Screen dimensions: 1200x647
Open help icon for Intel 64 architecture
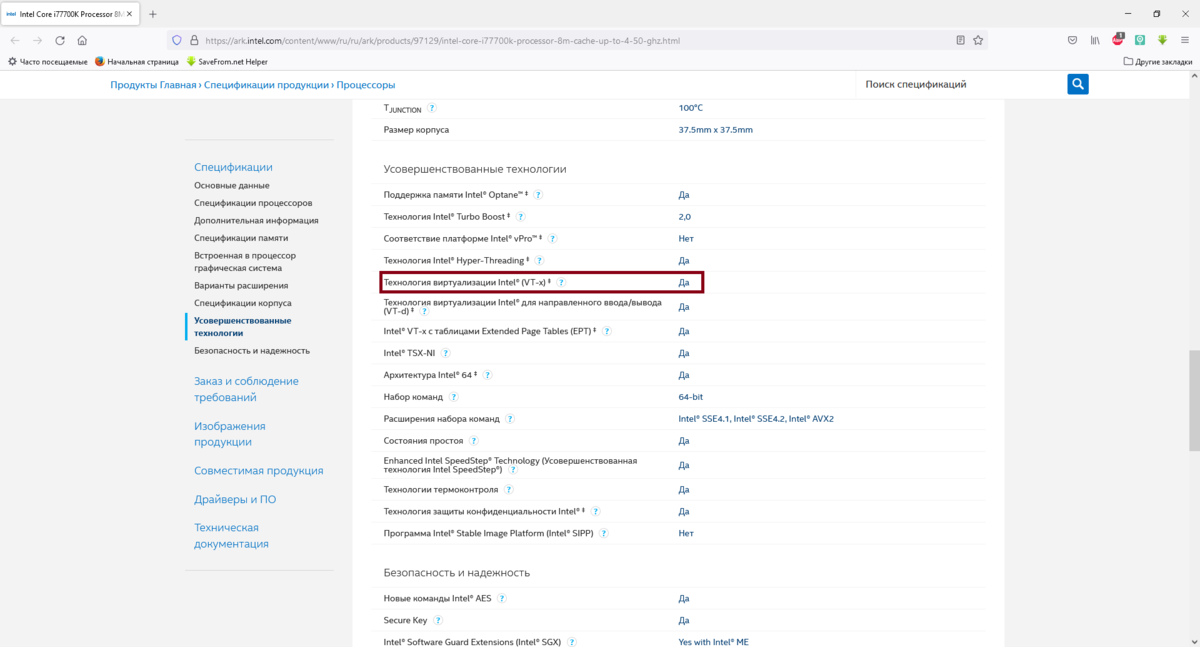[x=487, y=375]
